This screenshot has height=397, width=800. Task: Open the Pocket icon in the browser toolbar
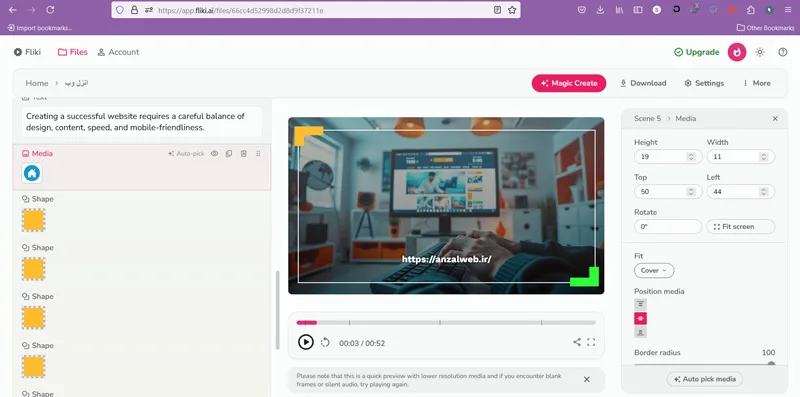coord(582,10)
